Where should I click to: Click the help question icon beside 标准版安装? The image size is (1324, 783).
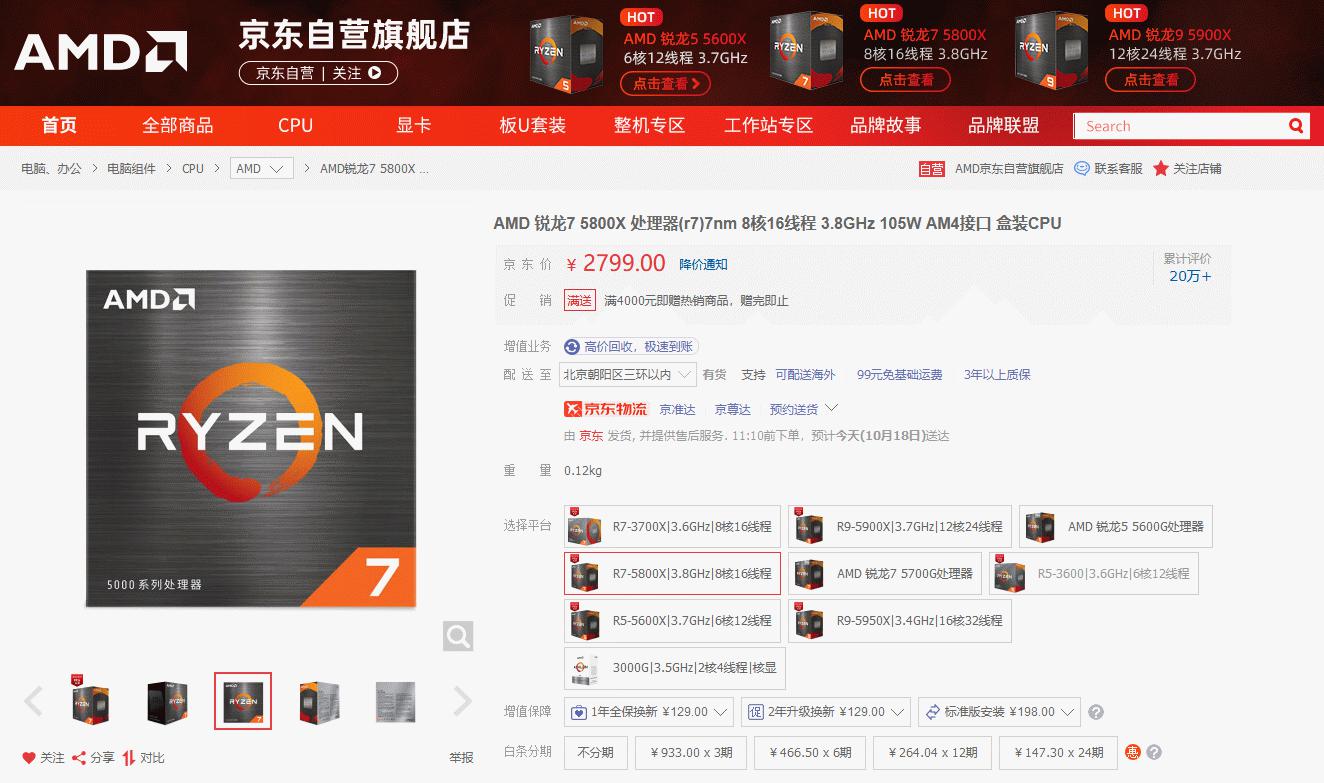point(1096,713)
